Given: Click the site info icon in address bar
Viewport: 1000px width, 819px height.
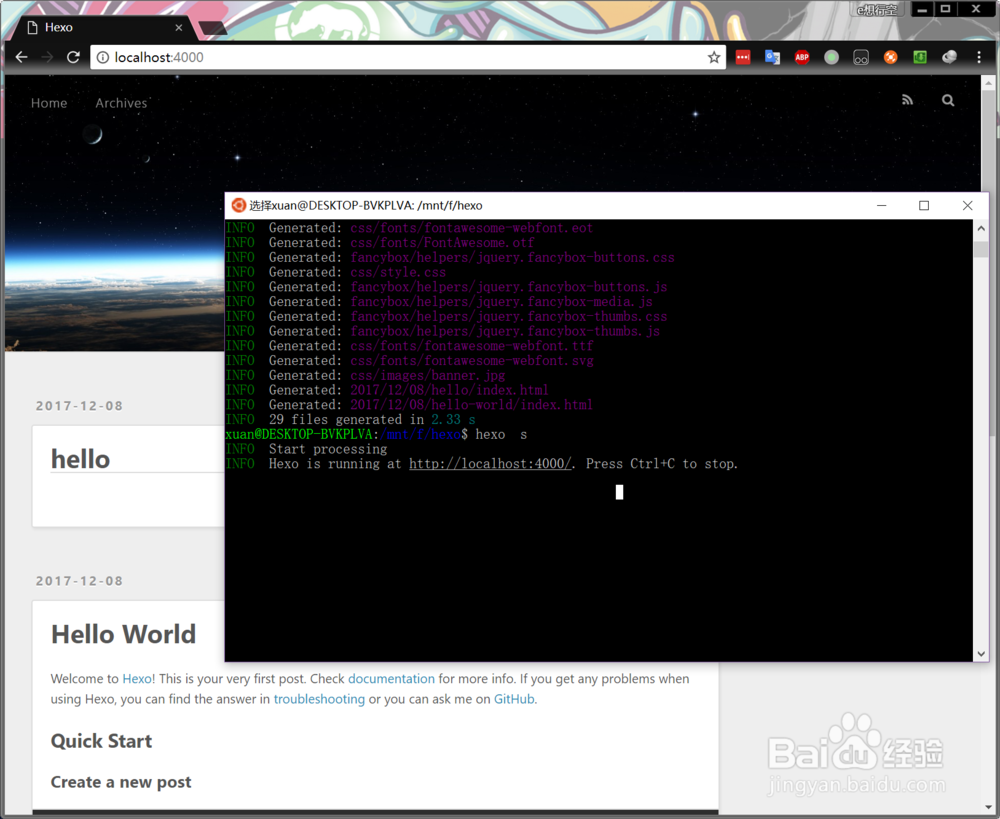Looking at the screenshot, I should (x=103, y=57).
